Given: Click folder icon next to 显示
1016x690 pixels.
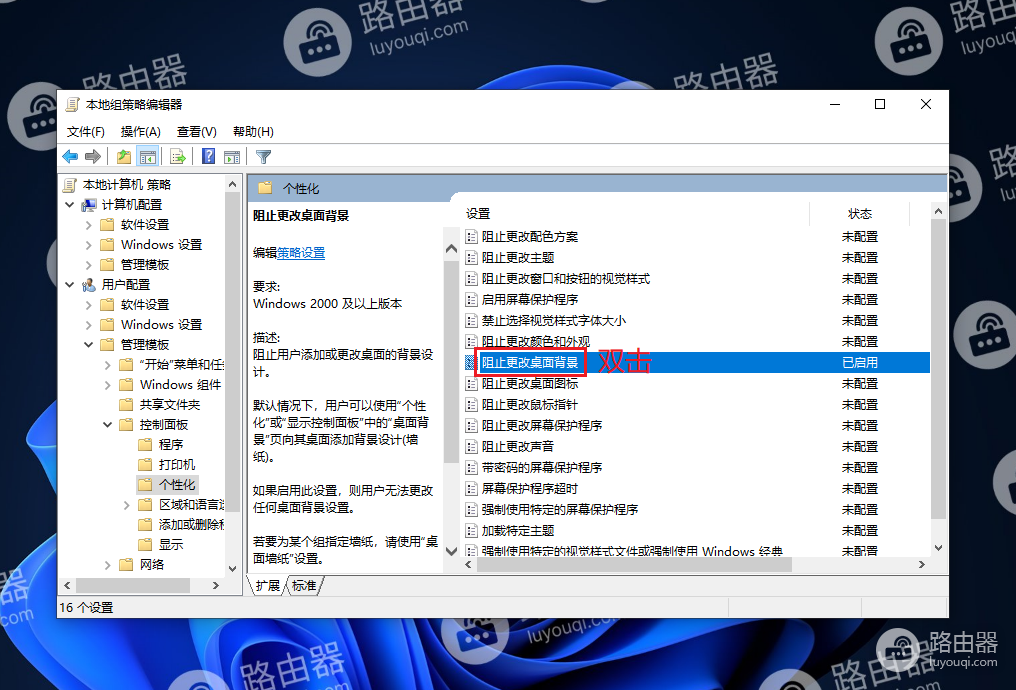Looking at the screenshot, I should pyautogui.click(x=145, y=544).
